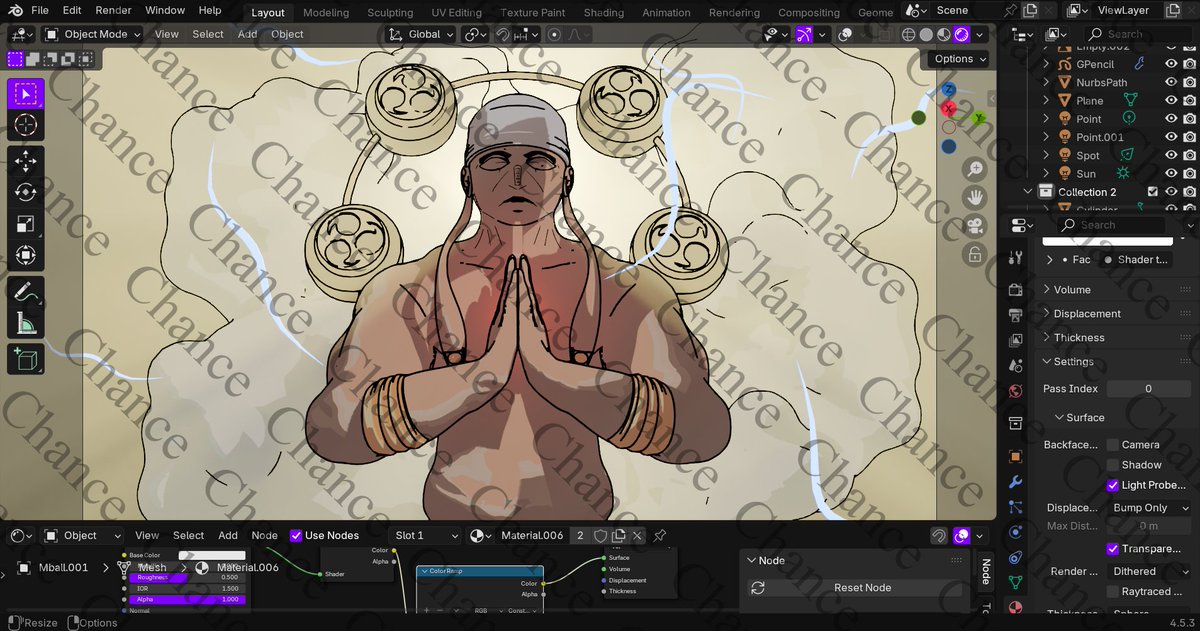Open the Modifiers properties wrench tab

[1016, 482]
